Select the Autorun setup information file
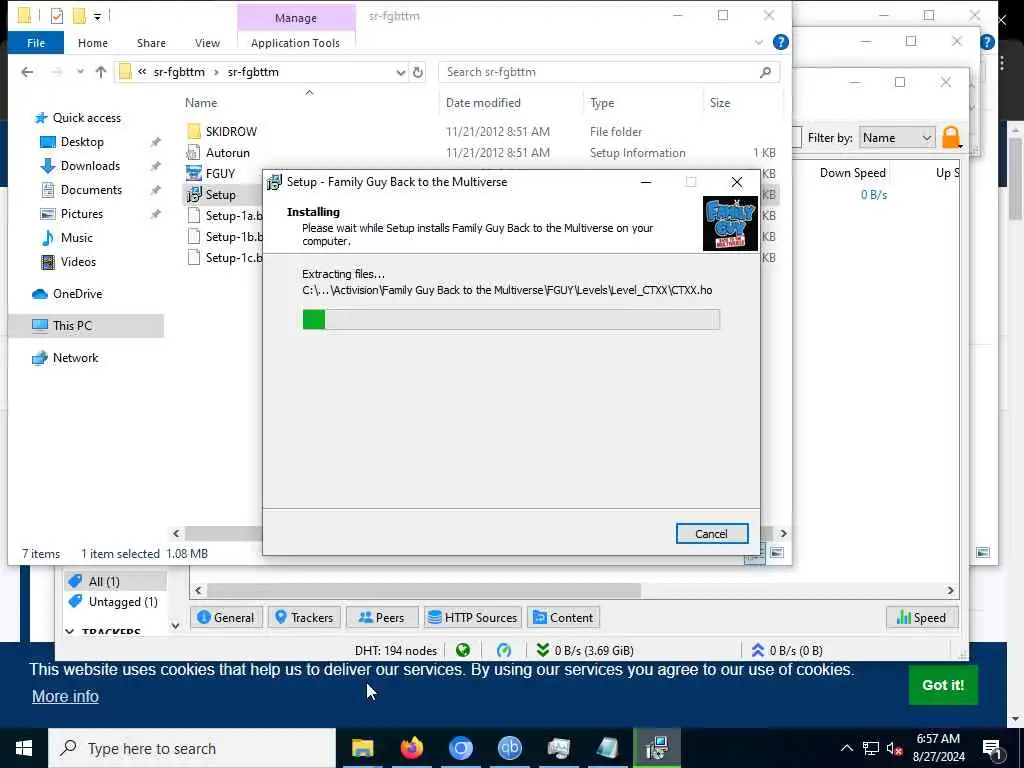Image resolution: width=1024 pixels, height=768 pixels. point(227,152)
